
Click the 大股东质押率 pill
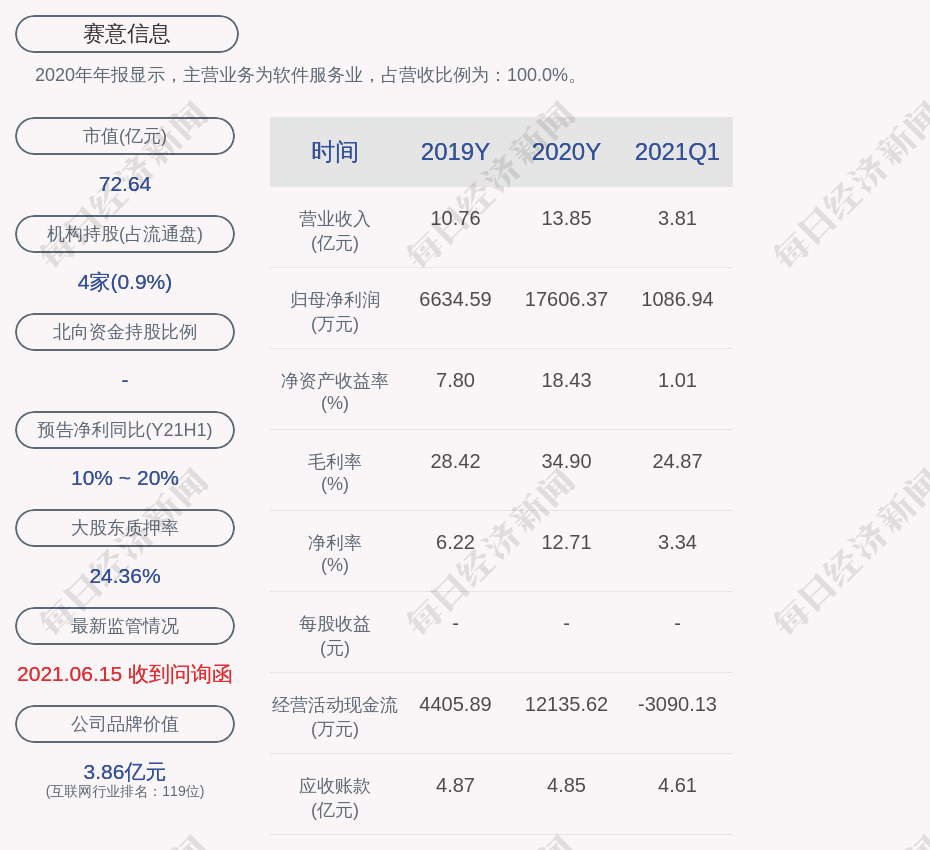[x=125, y=527]
